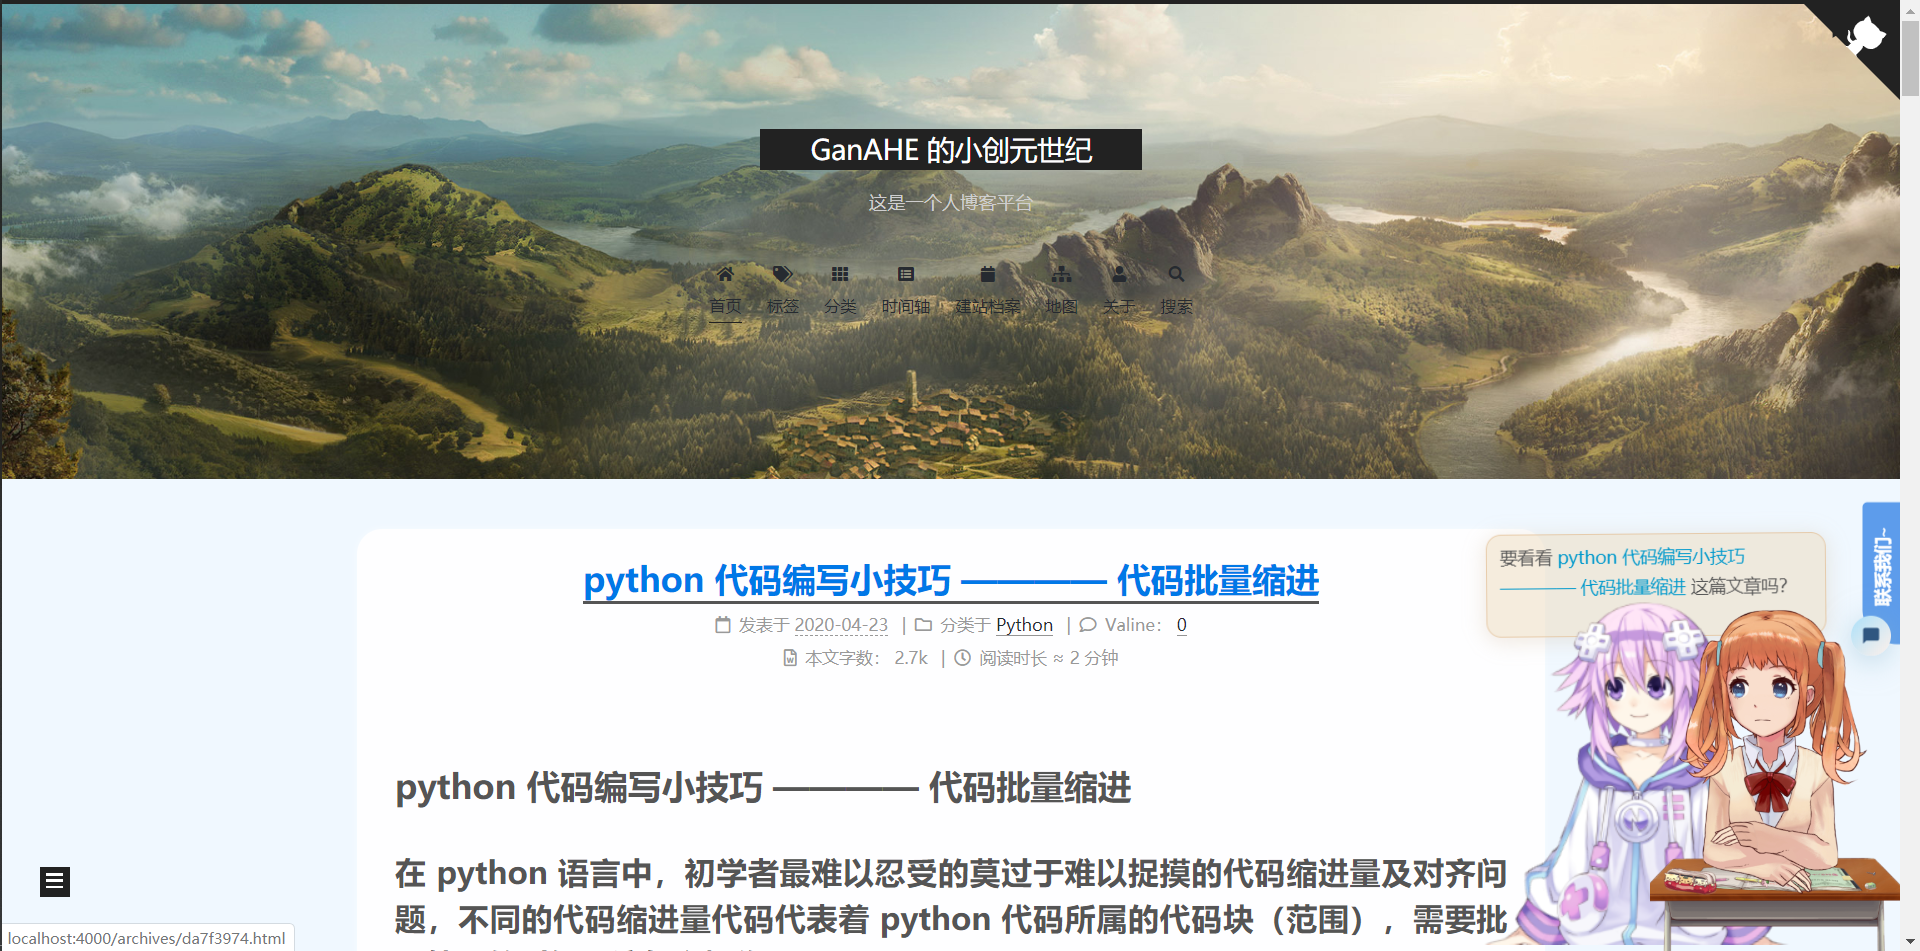
Task: Click the Valine comment count 0
Action: [1181, 625]
